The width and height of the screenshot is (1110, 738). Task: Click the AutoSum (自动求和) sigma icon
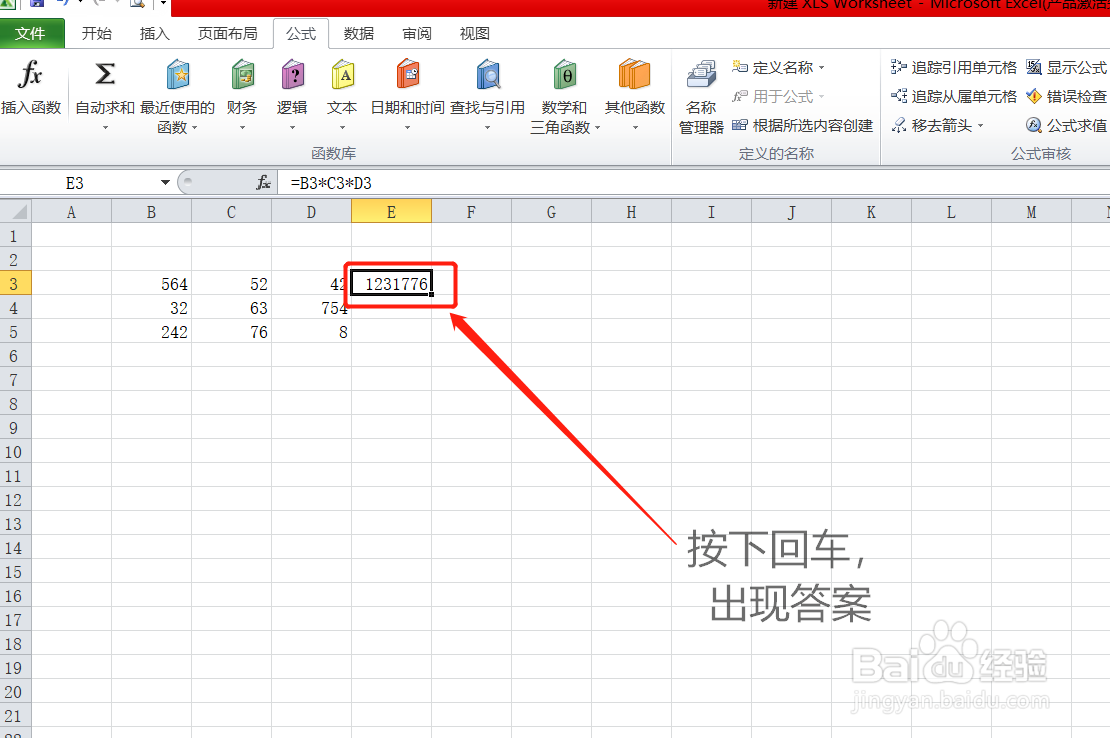coord(105,74)
